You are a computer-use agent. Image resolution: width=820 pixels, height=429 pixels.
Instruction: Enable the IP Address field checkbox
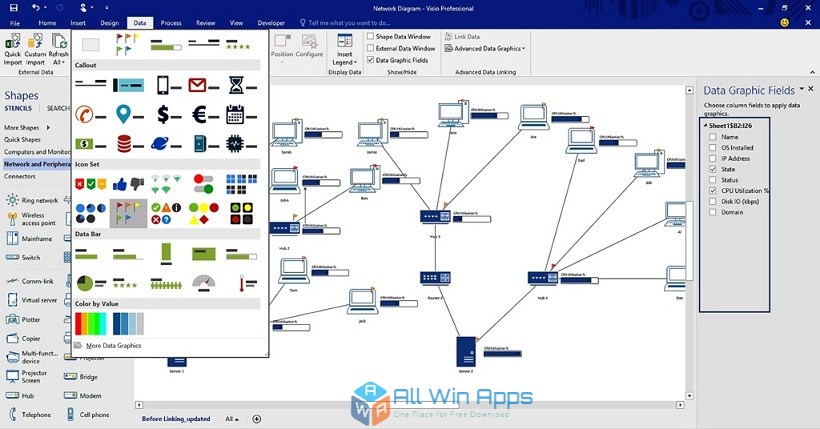(712, 159)
